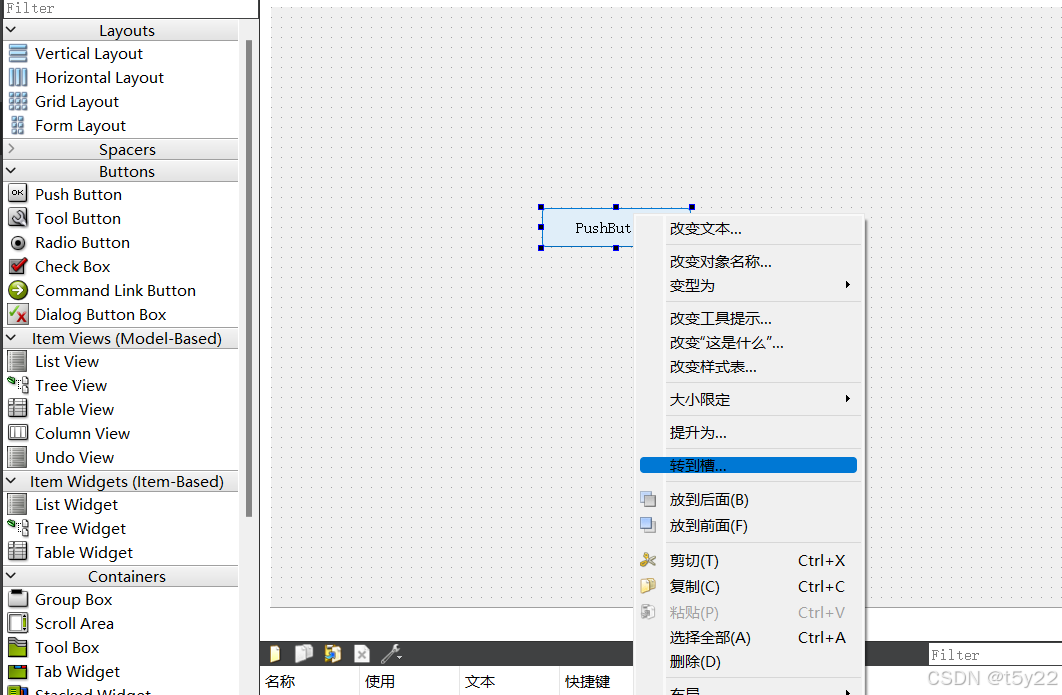The width and height of the screenshot is (1062, 695).
Task: Select the Horizontal Layout icon
Action: pos(18,77)
